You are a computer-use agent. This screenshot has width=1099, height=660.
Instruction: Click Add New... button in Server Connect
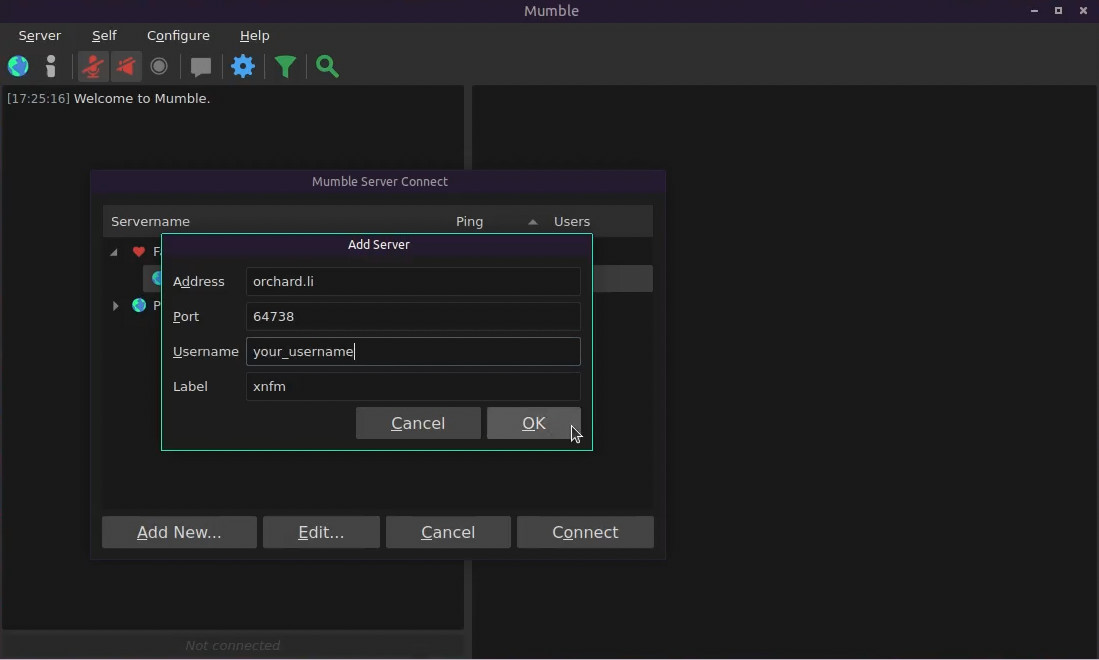coord(179,532)
